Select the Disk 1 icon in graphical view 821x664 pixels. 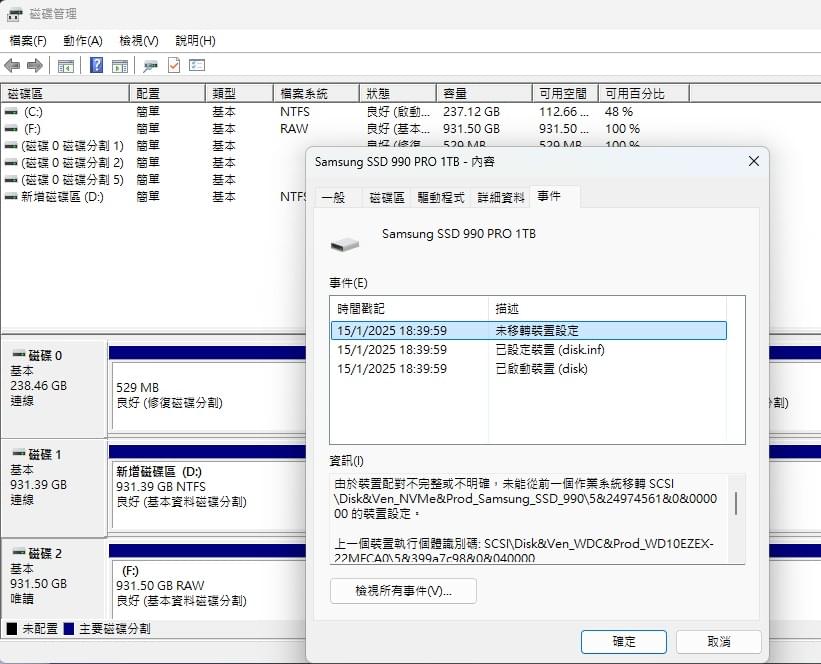19,452
